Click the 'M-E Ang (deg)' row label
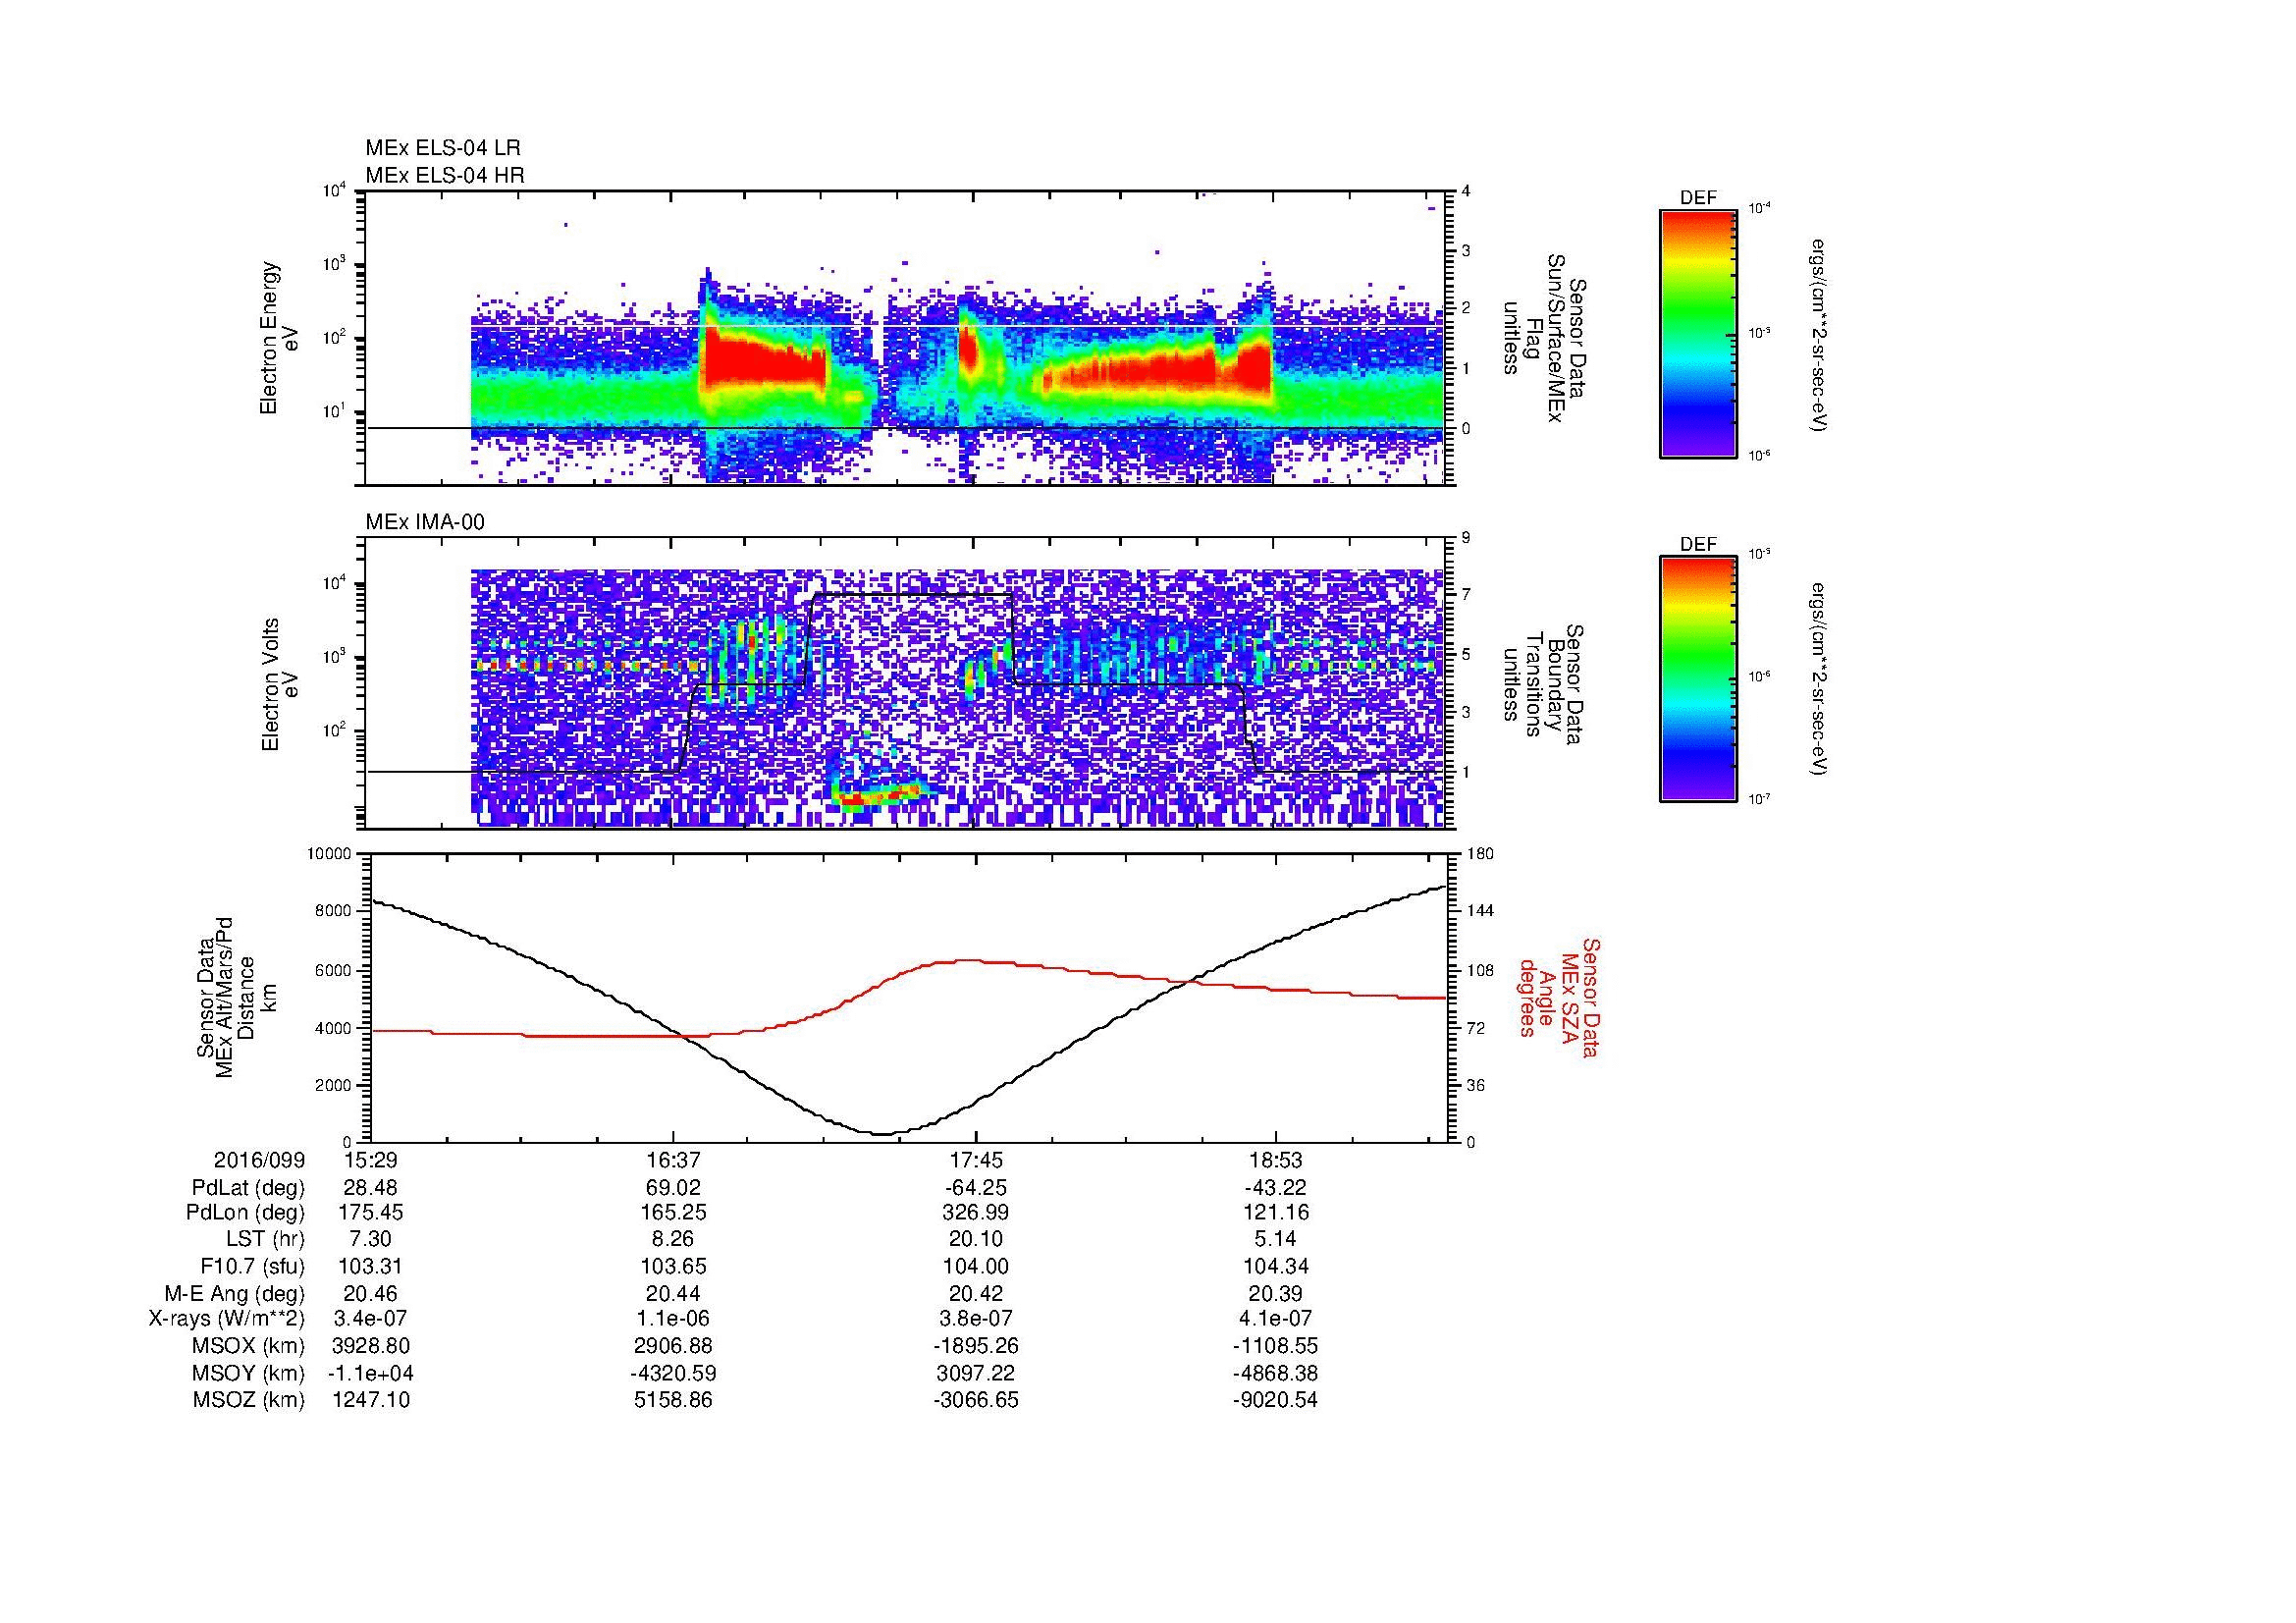The height and width of the screenshot is (1623, 2296). click(x=235, y=1293)
